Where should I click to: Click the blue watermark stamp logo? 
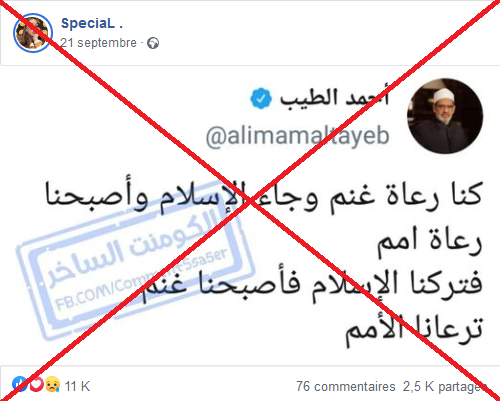pos(135,260)
